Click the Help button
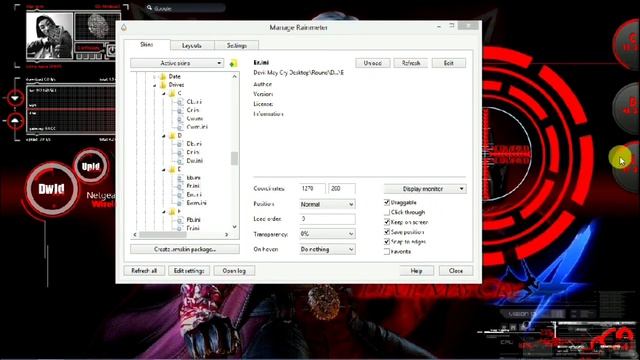The image size is (640, 360). pyautogui.click(x=416, y=271)
